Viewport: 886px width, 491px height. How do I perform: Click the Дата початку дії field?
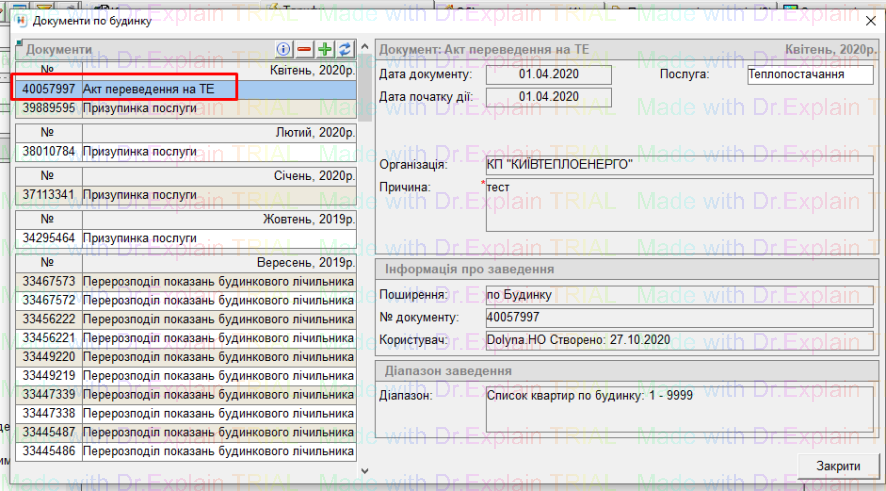pyautogui.click(x=548, y=97)
